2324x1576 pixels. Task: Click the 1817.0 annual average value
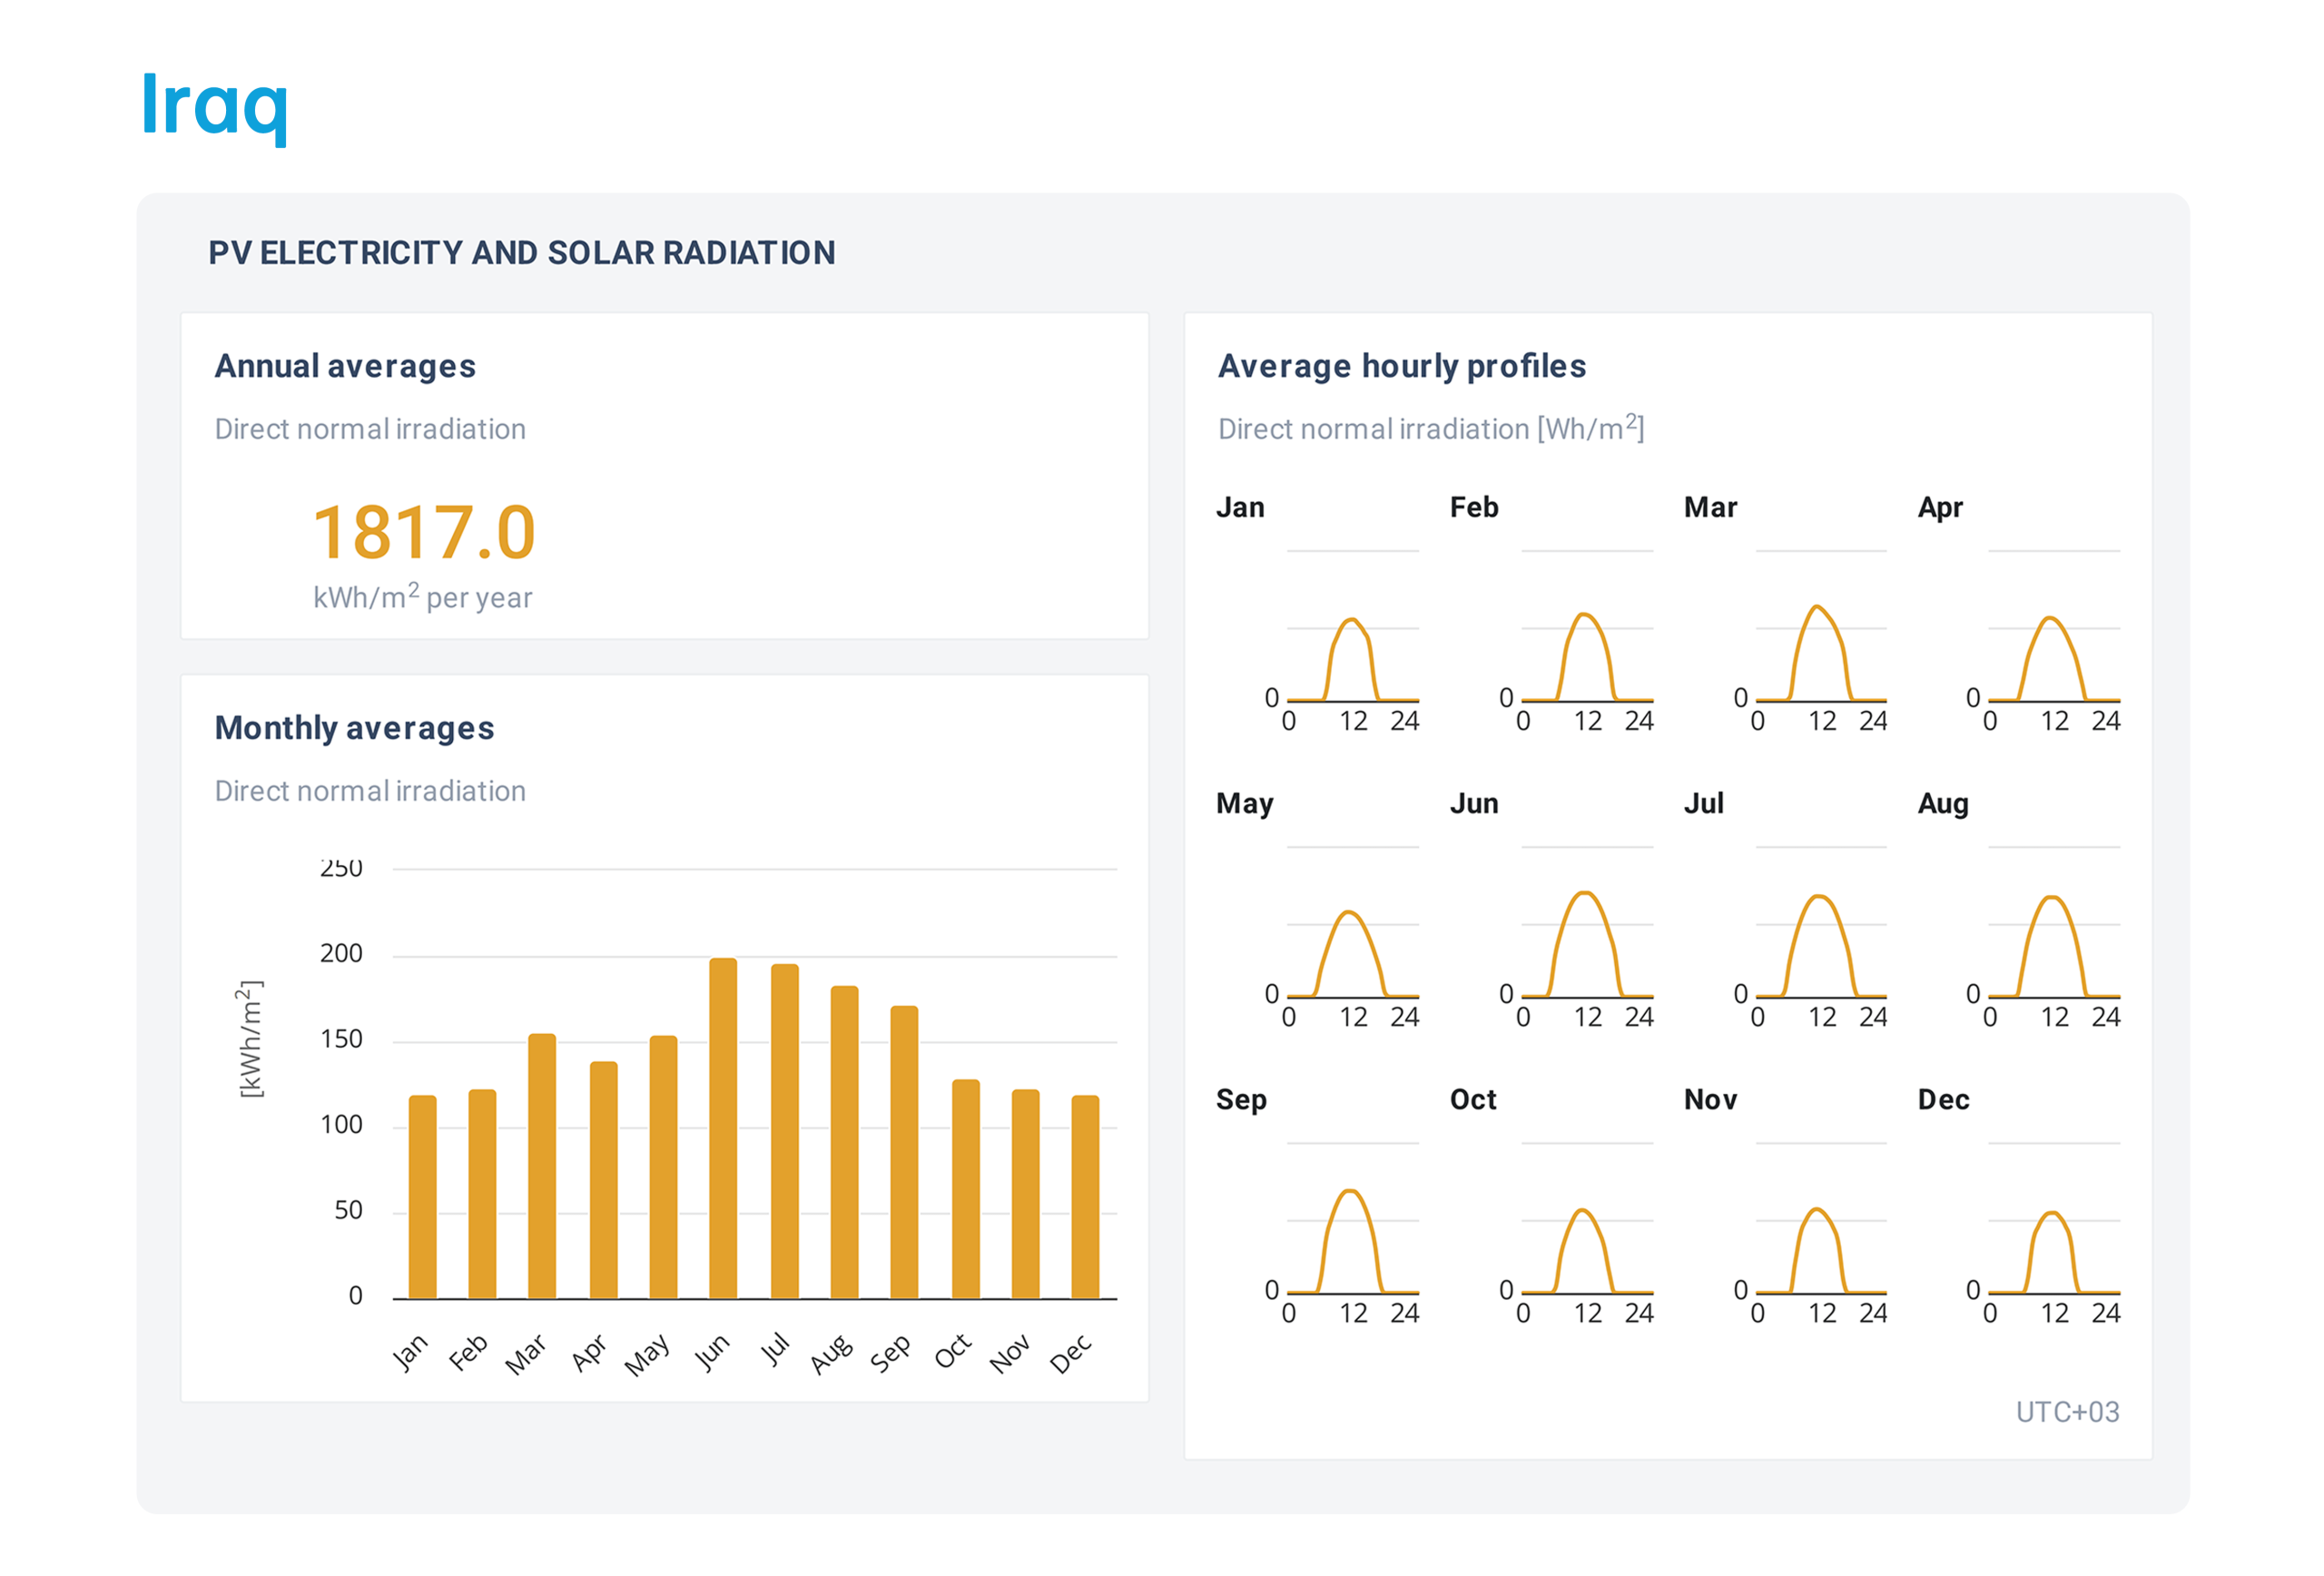point(424,532)
